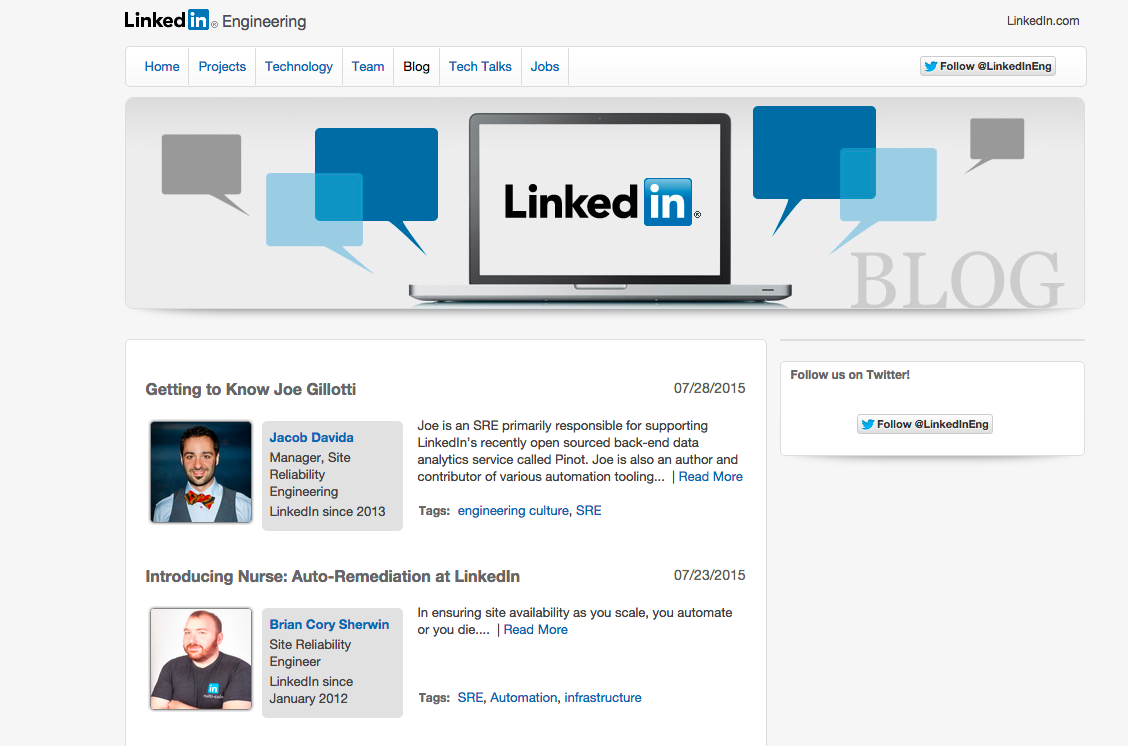Open the 'engineering culture' tag
1128x746 pixels.
tap(513, 510)
